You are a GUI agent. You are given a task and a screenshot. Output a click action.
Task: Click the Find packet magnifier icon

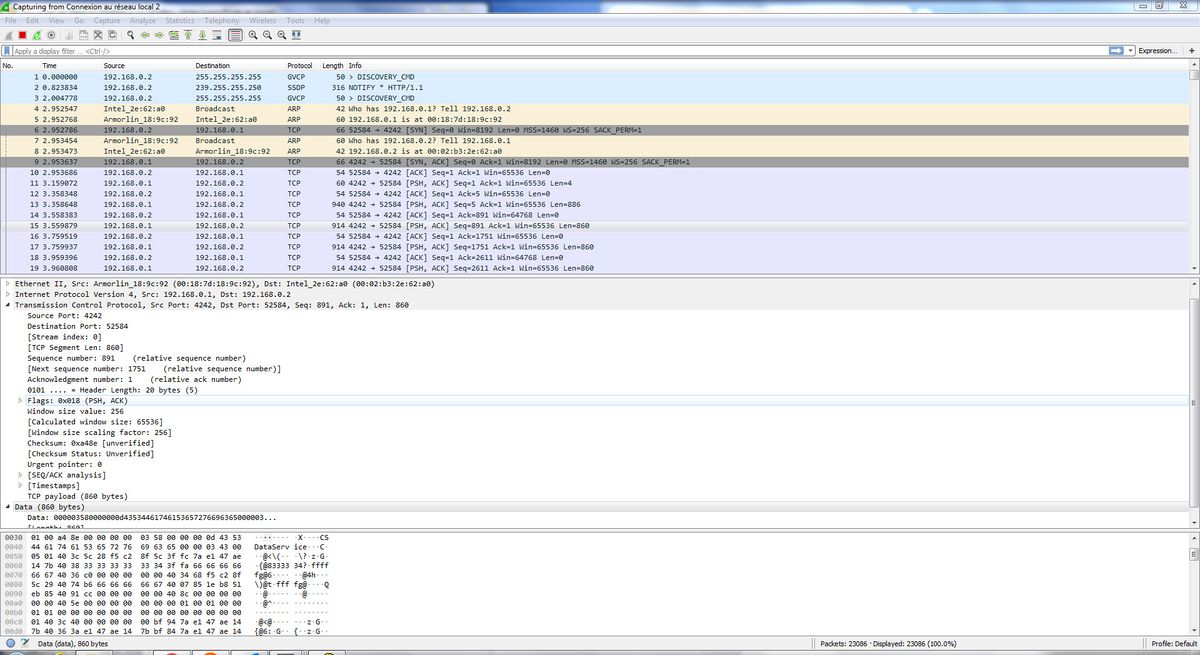click(x=131, y=35)
